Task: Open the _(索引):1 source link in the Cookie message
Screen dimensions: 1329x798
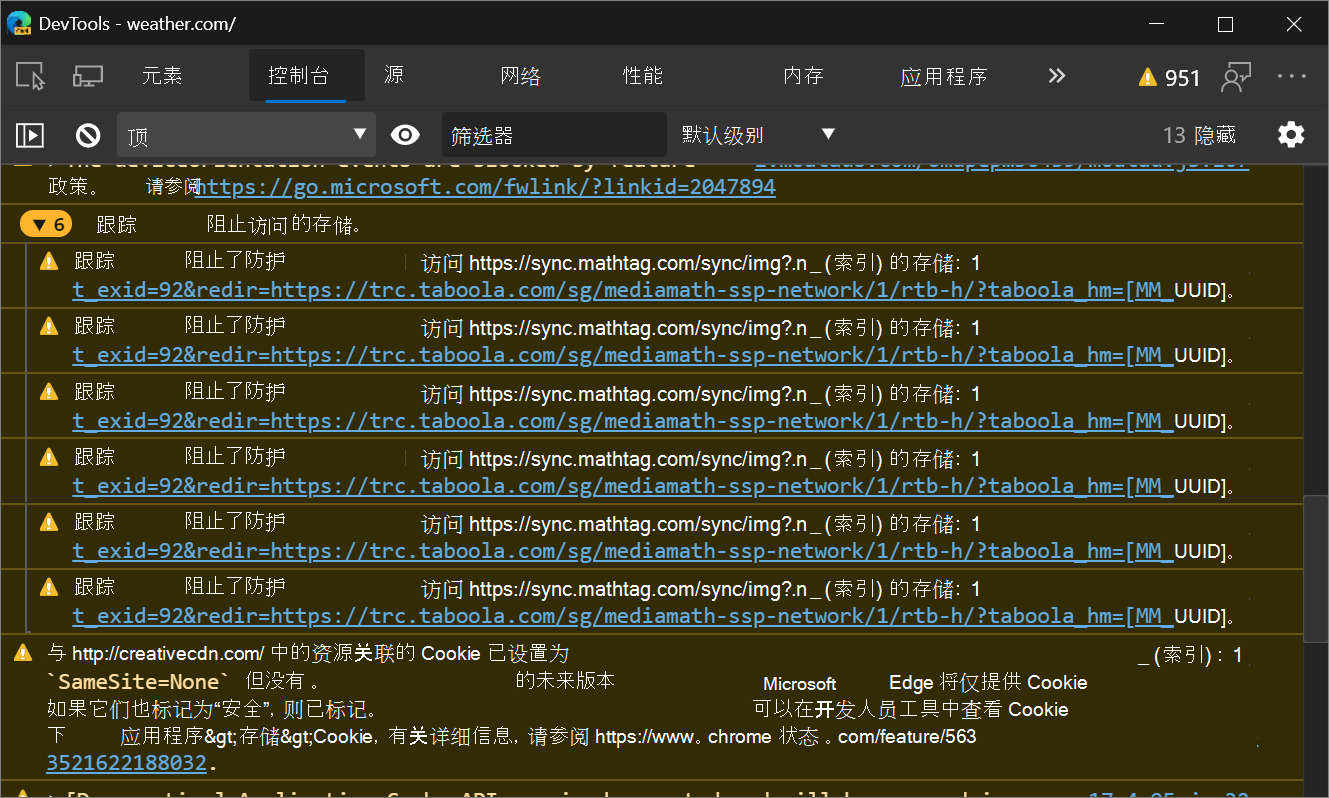Action: (x=1190, y=655)
